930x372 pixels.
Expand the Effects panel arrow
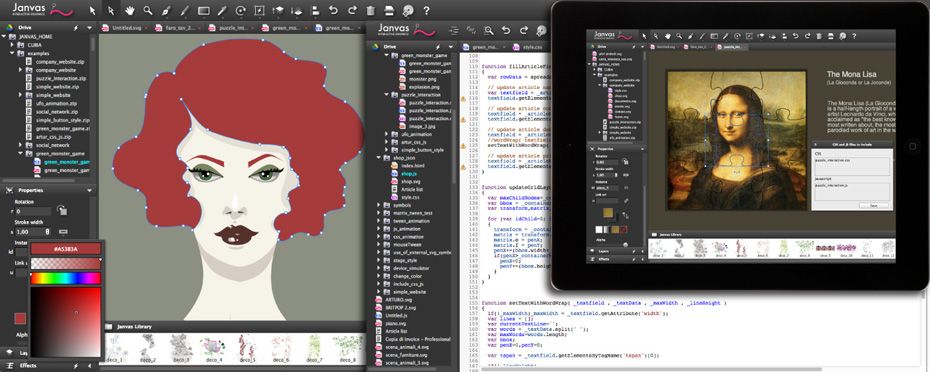[89, 366]
